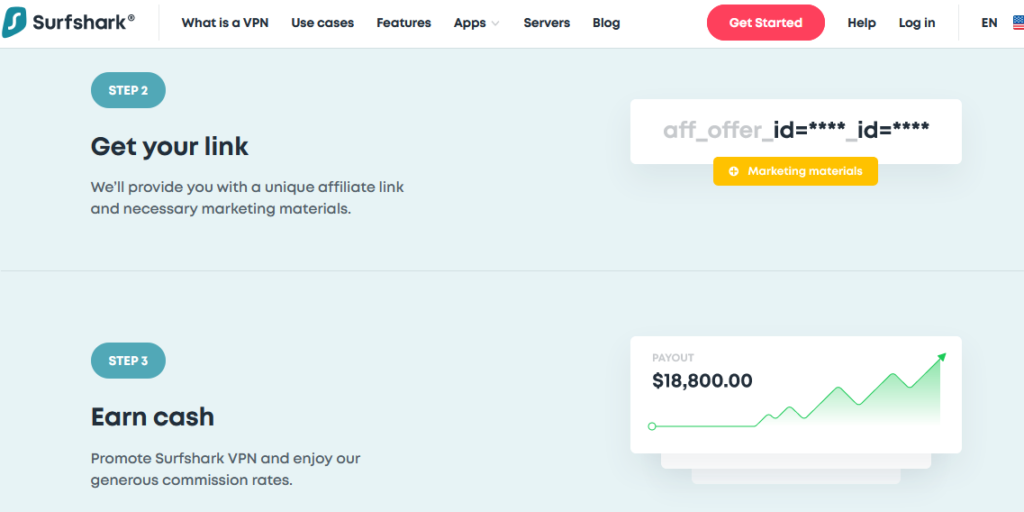Open the Help link

click(x=861, y=23)
